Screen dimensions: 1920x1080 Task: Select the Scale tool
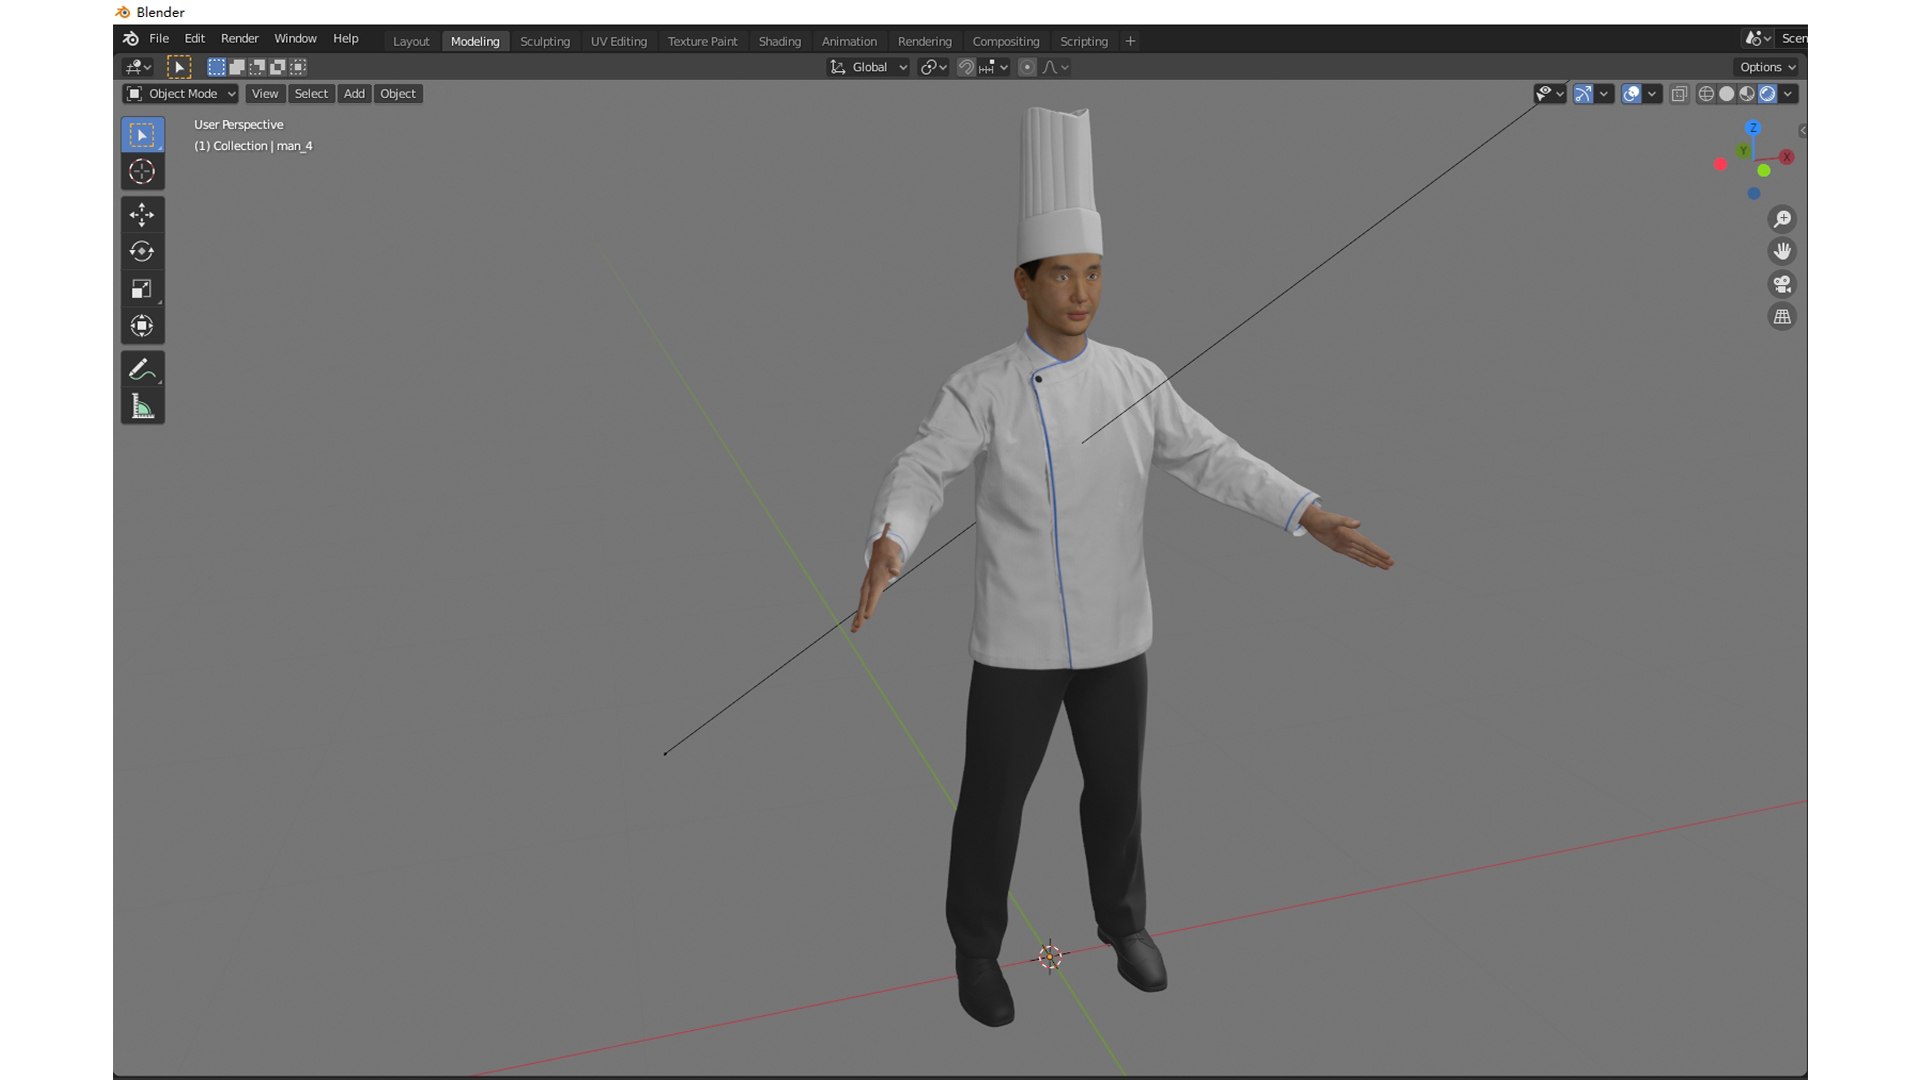(x=142, y=289)
